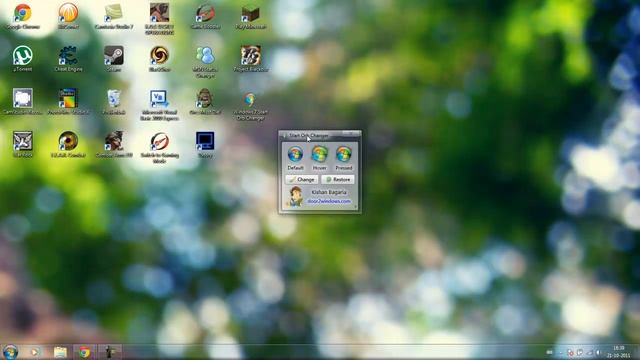This screenshot has height=360, width=640.
Task: Click the 'Kishan Bagaria' name text
Action: click(x=329, y=192)
